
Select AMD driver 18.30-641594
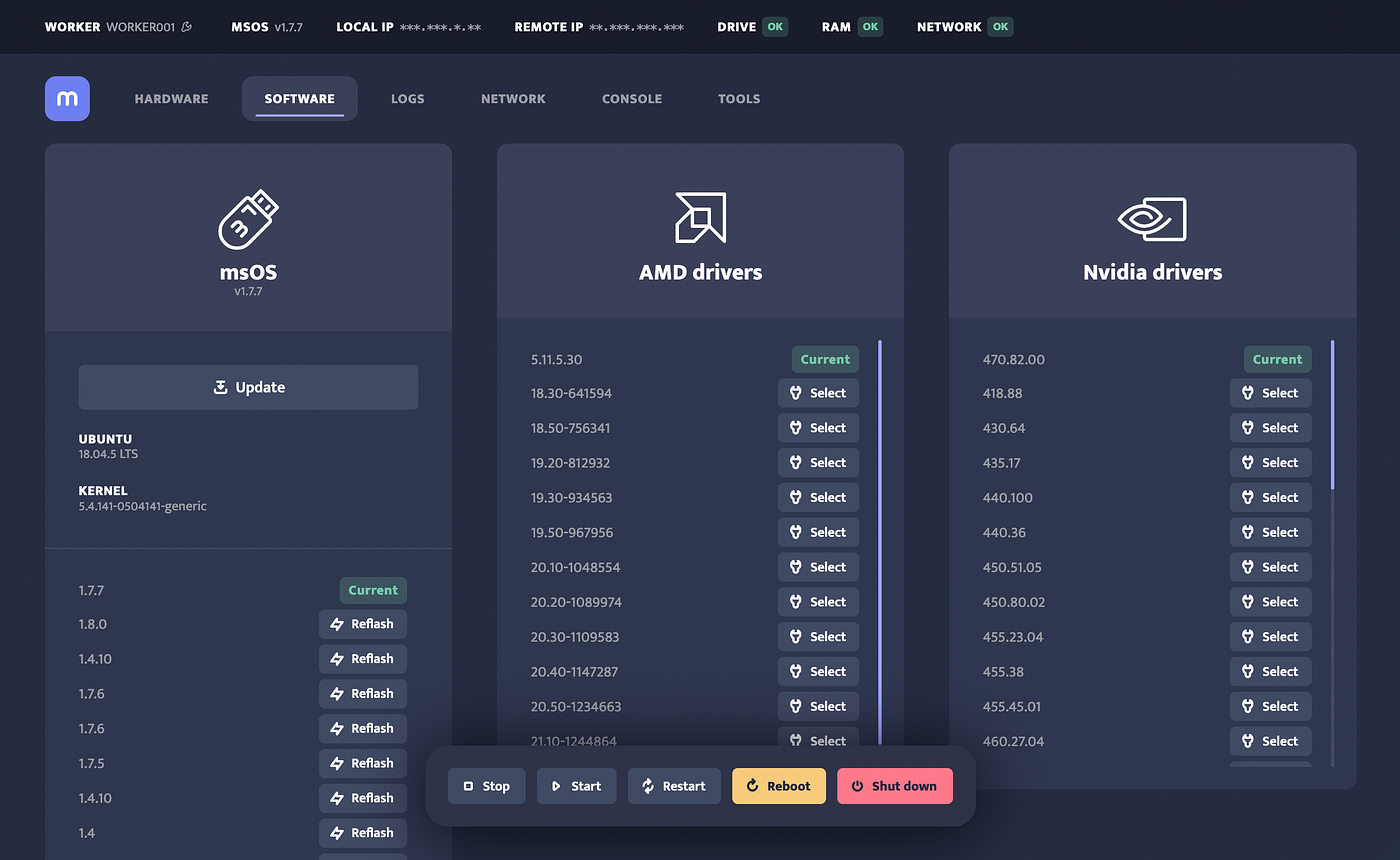[x=818, y=393]
